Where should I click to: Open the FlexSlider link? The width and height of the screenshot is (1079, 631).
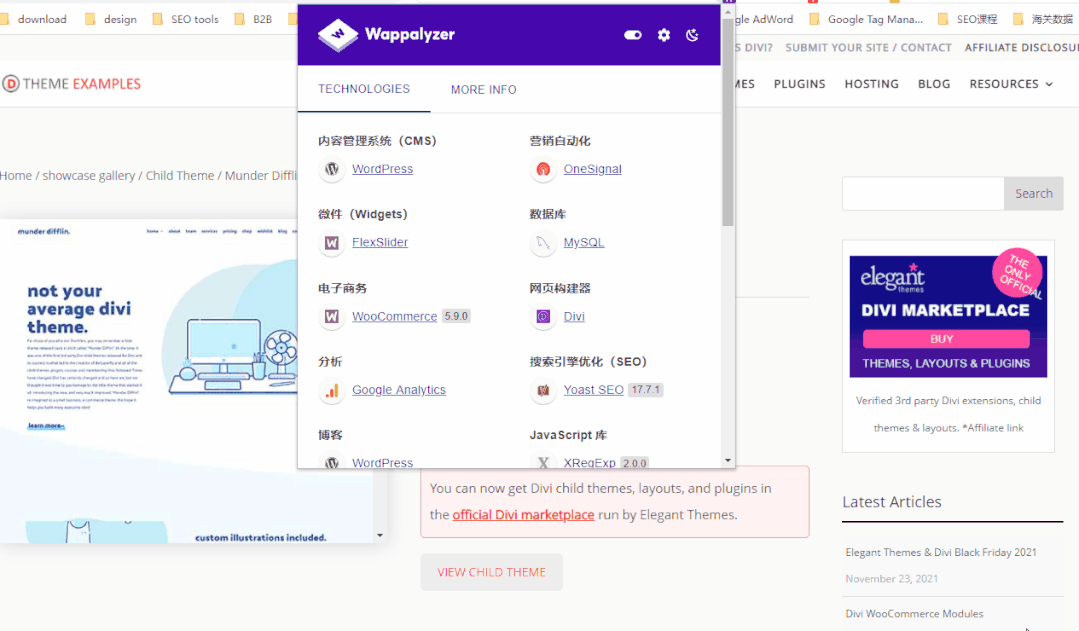point(380,242)
